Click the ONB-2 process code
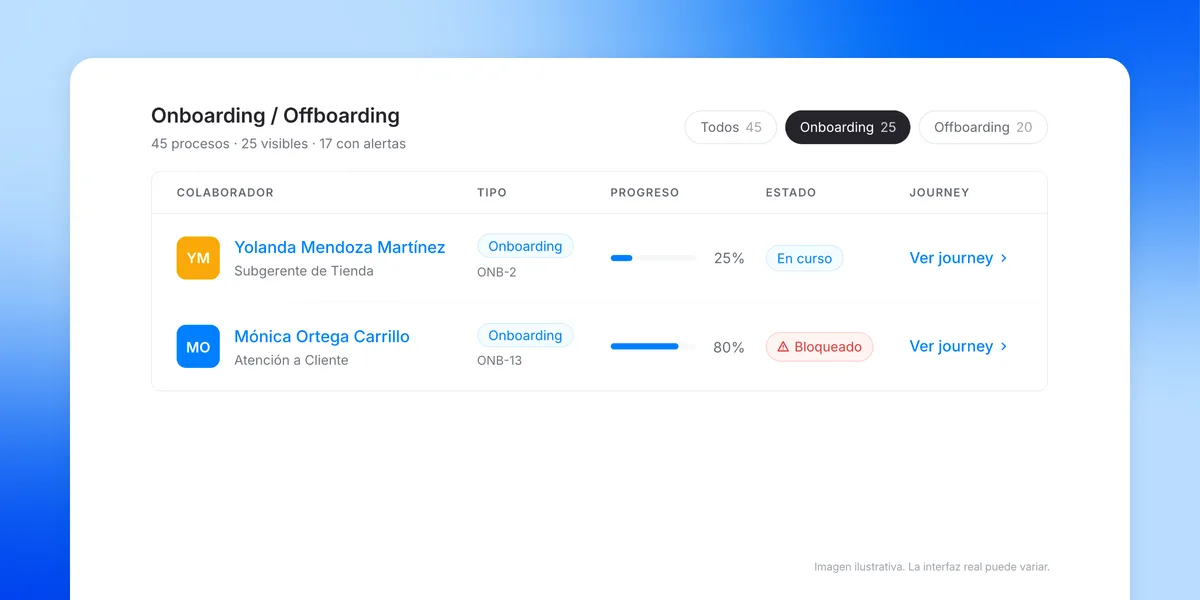1200x600 pixels. (497, 272)
